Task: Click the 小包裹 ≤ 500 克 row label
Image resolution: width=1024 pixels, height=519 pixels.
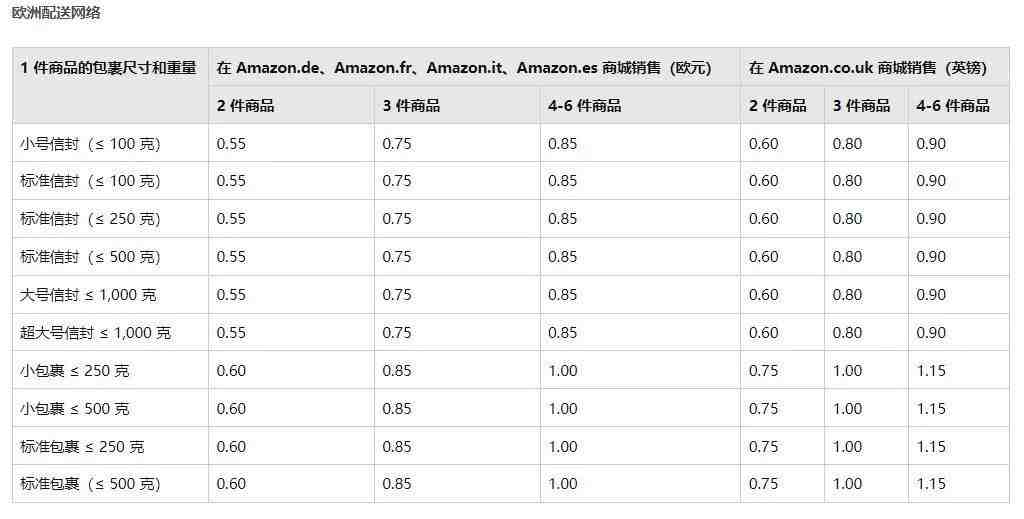Action: (x=74, y=409)
